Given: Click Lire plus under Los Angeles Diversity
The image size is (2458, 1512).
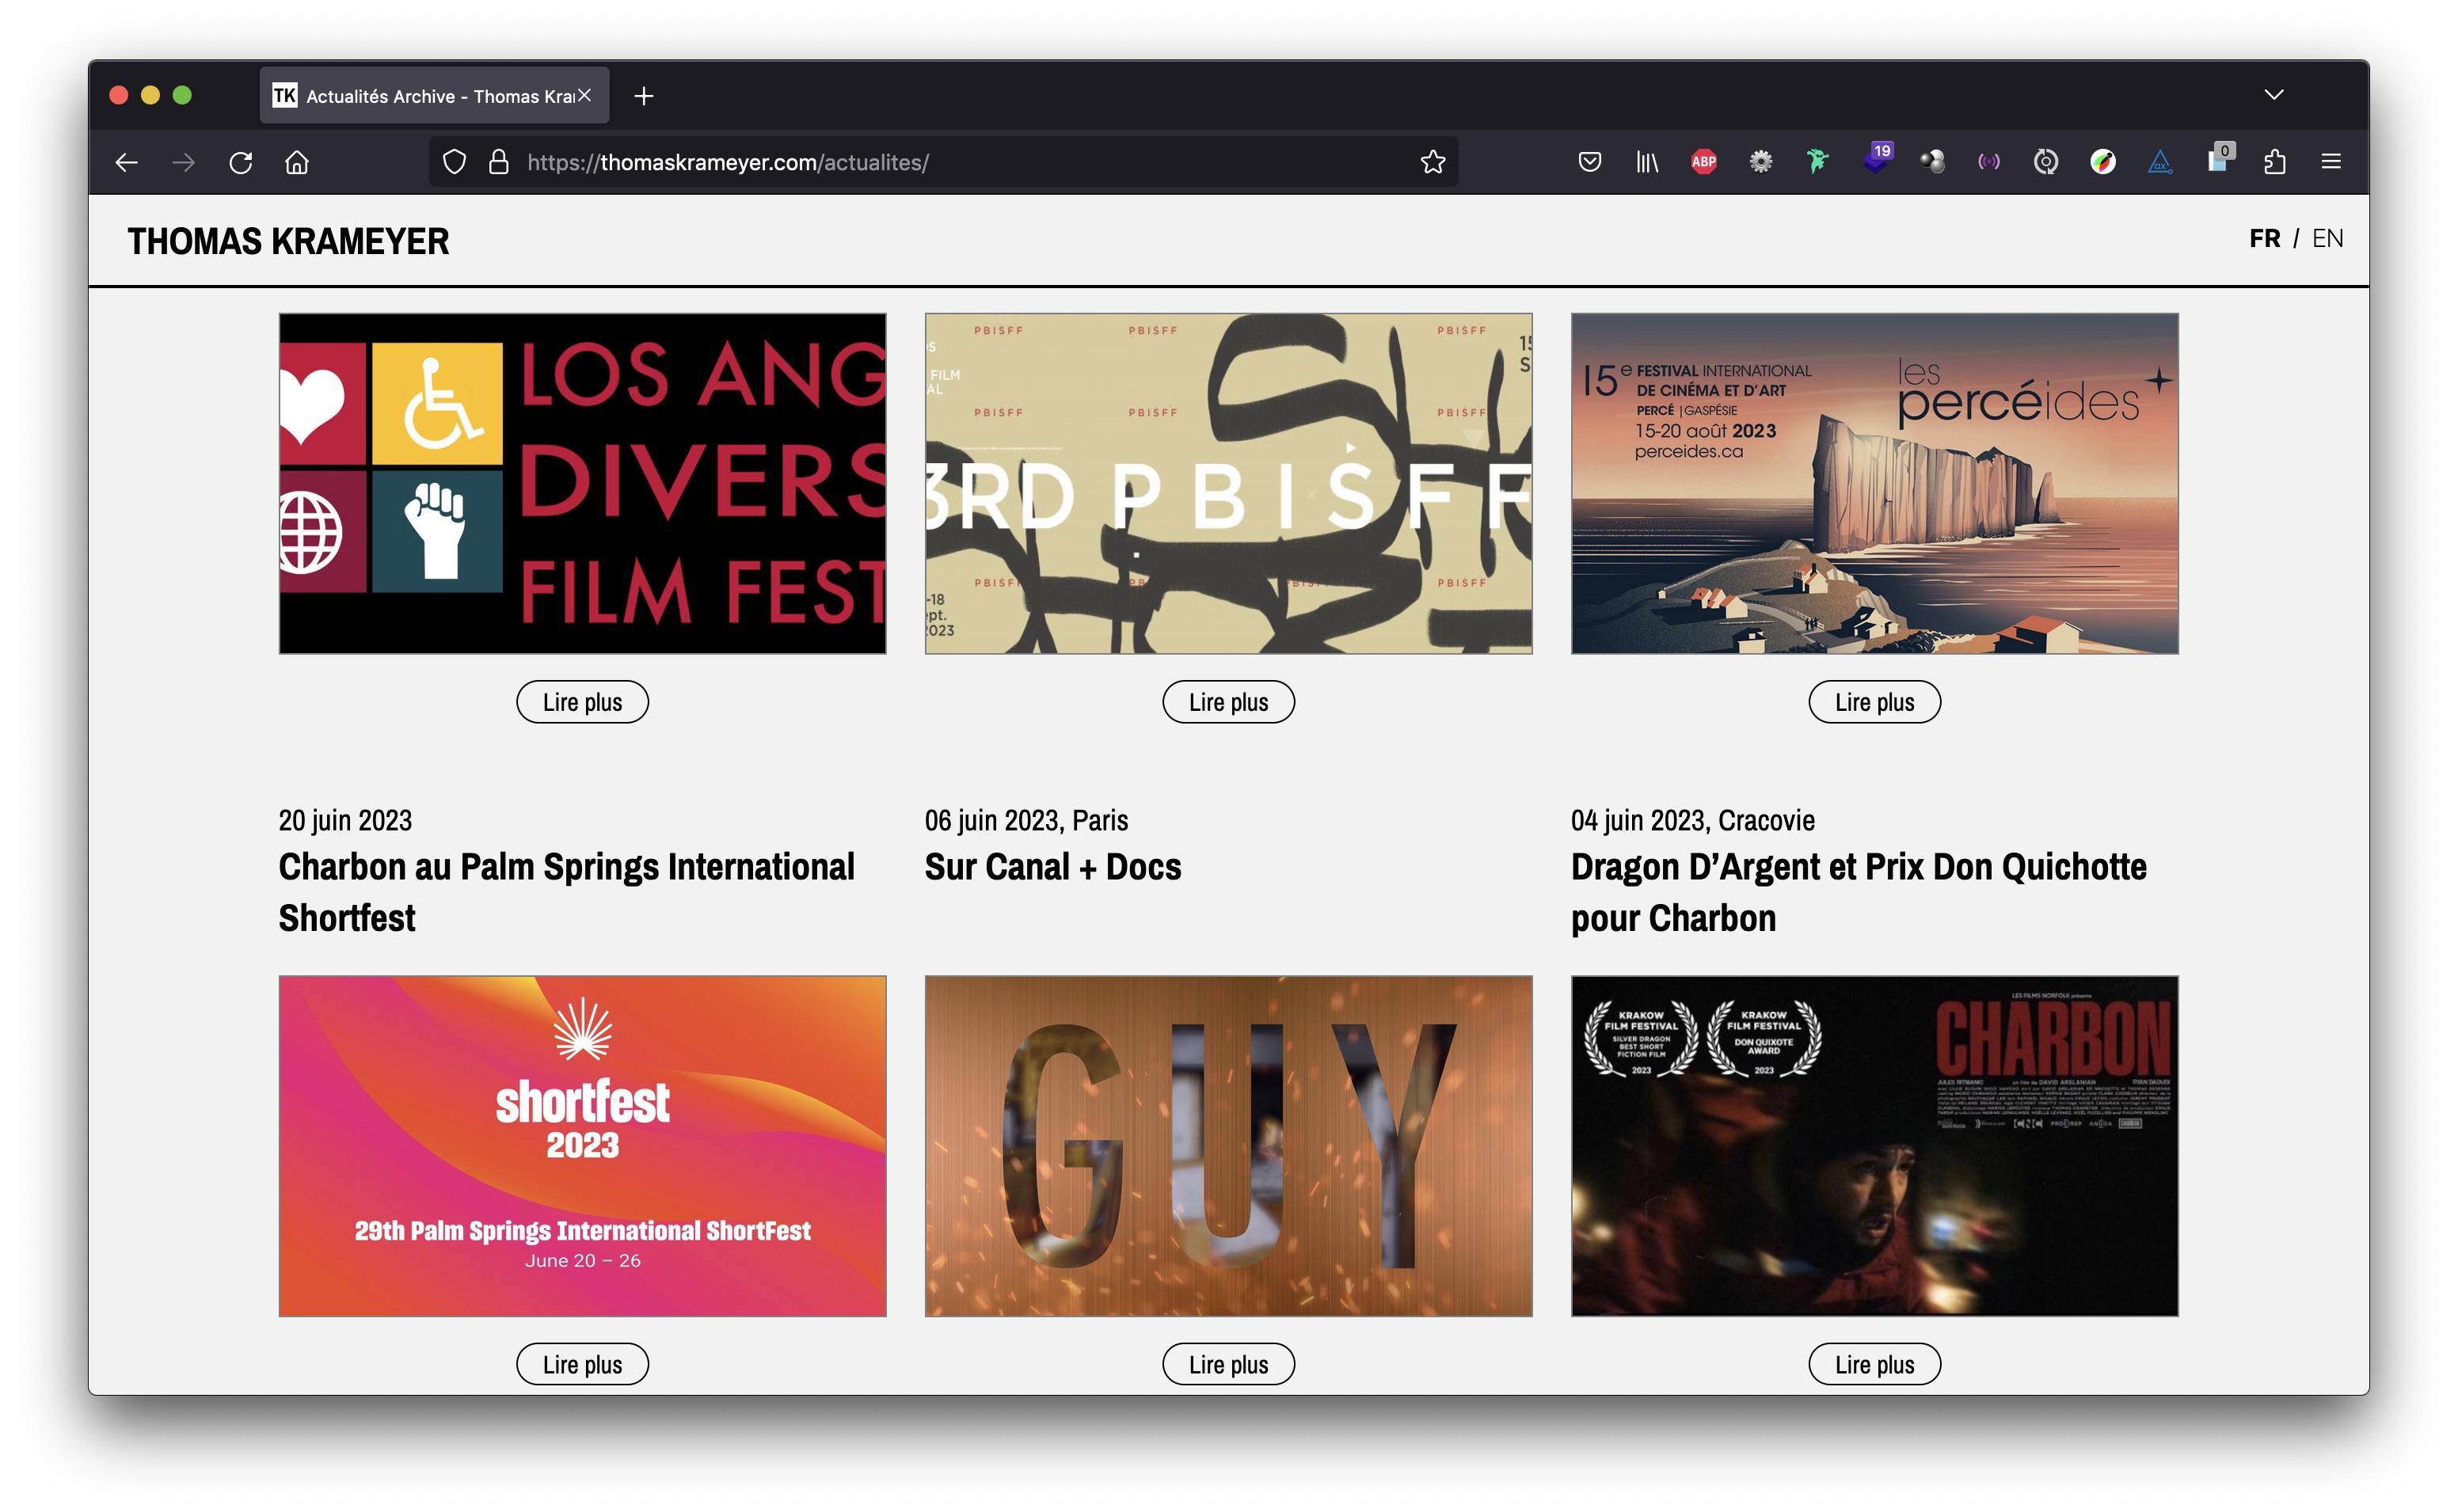Looking at the screenshot, I should pyautogui.click(x=582, y=702).
